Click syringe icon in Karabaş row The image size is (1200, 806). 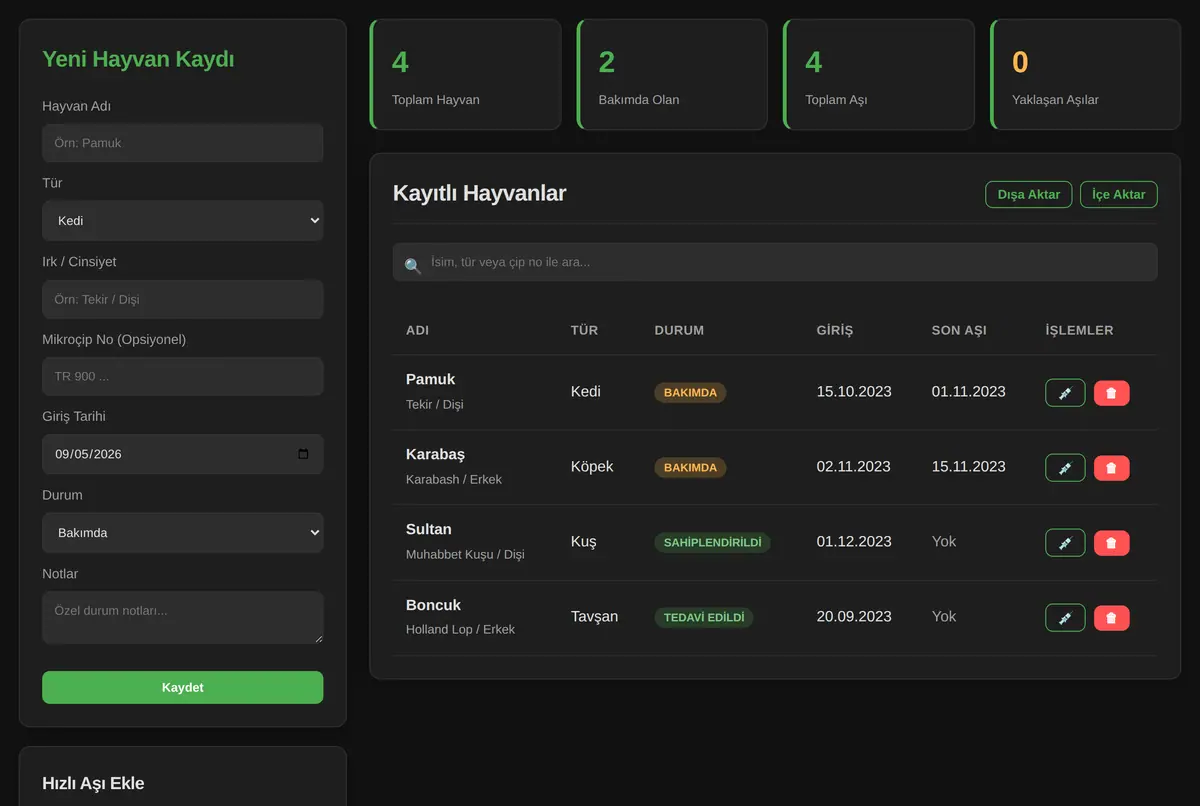tap(1065, 468)
